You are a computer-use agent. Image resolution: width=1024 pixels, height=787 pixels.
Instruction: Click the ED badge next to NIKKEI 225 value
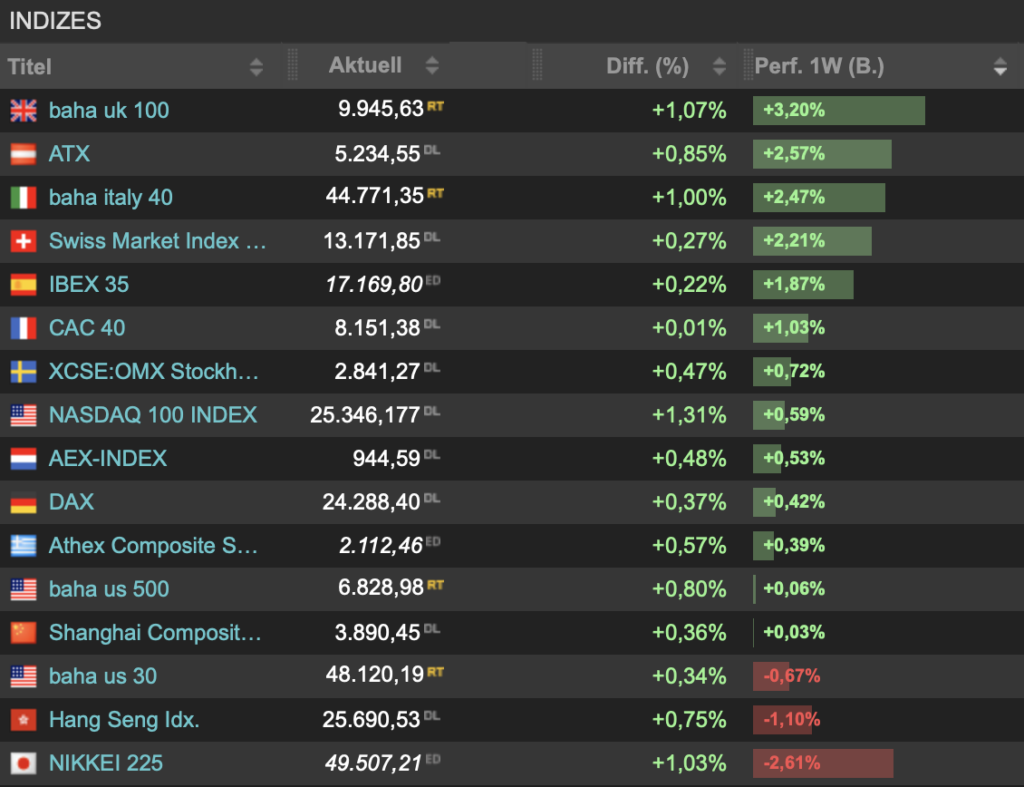(x=434, y=758)
